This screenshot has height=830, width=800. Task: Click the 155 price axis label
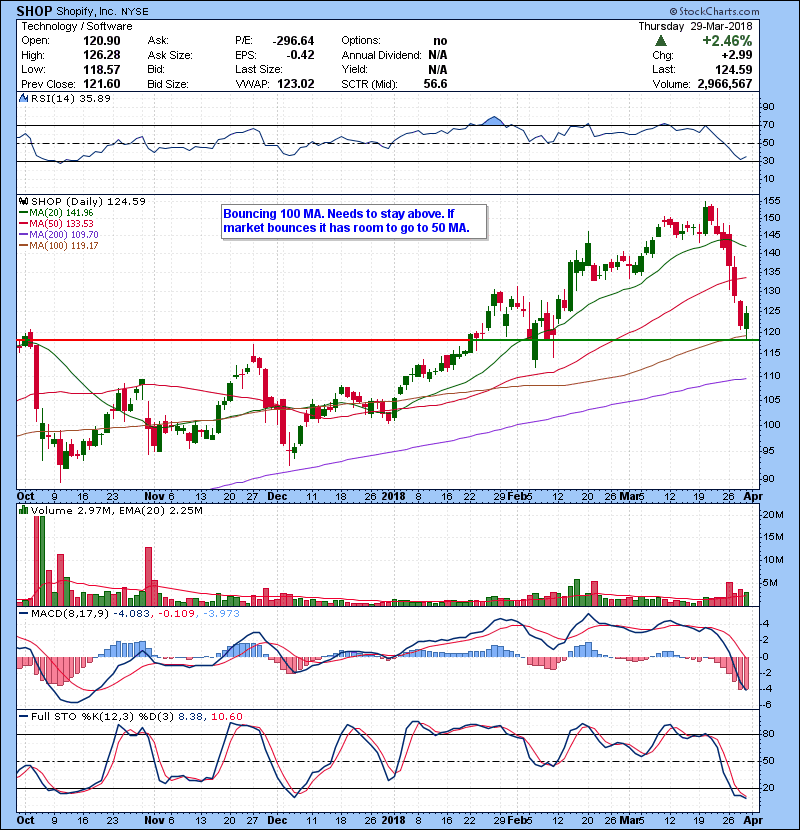pos(771,201)
